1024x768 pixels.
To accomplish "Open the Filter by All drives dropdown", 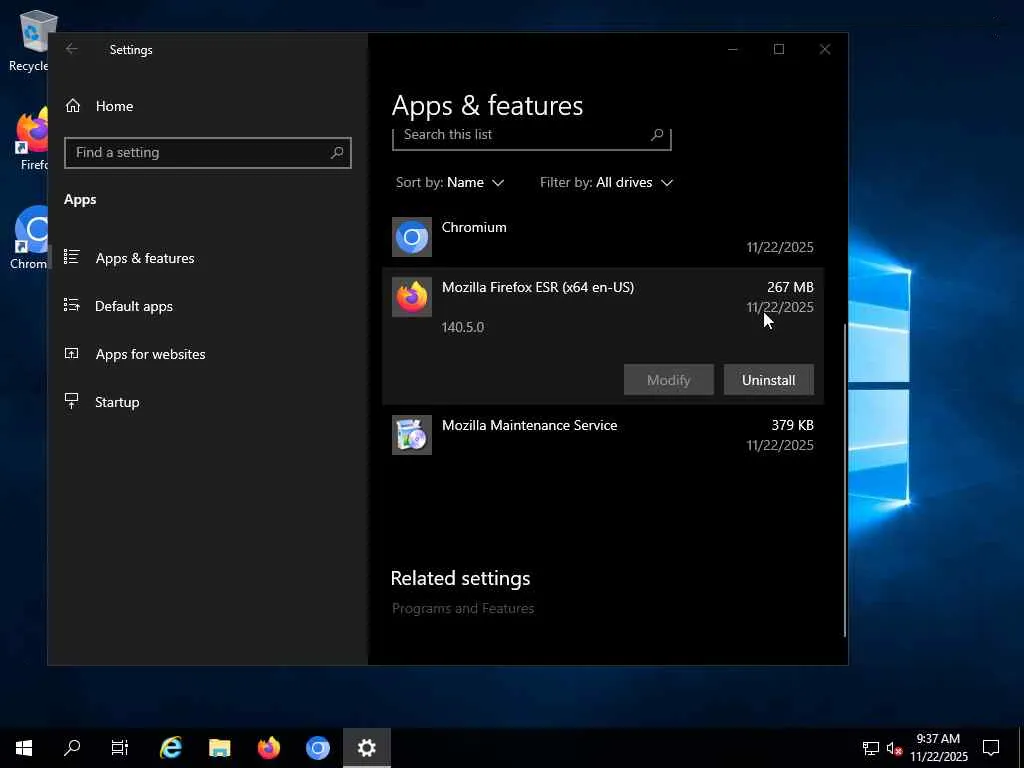I will tap(606, 182).
